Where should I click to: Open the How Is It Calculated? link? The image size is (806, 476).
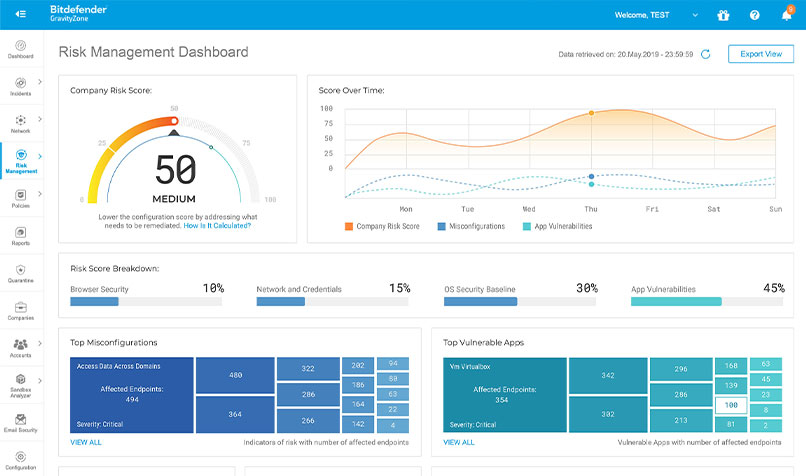[217, 225]
